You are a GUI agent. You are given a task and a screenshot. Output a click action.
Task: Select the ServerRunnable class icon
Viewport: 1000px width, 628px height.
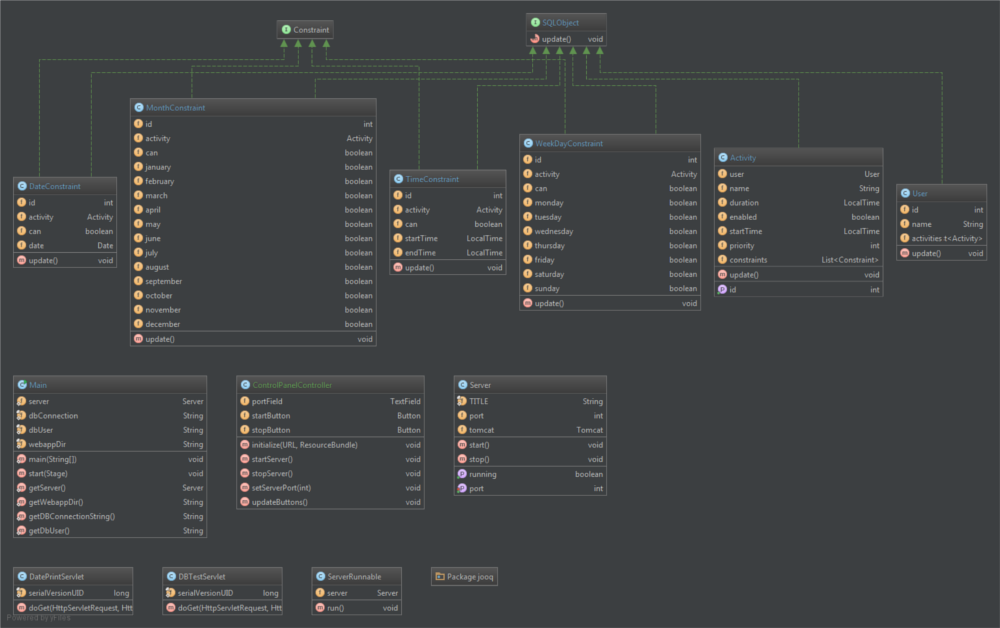pyautogui.click(x=321, y=576)
